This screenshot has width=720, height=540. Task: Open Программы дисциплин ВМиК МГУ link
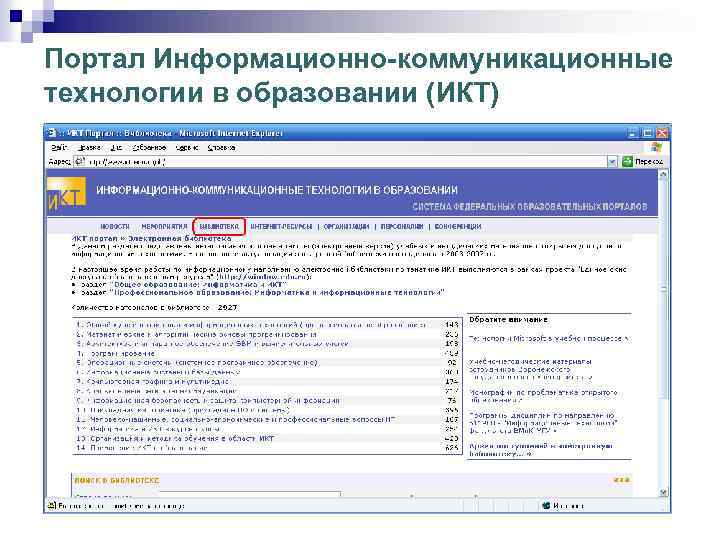coord(543,423)
